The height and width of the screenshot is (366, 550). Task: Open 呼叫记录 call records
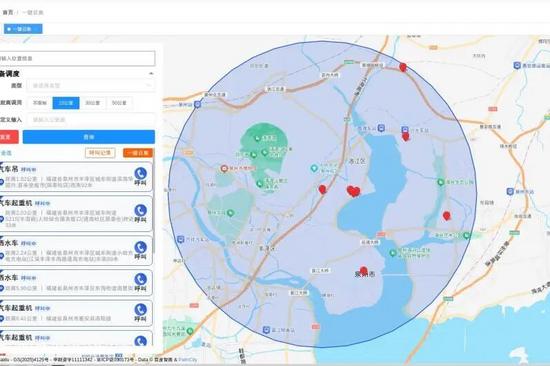point(100,153)
